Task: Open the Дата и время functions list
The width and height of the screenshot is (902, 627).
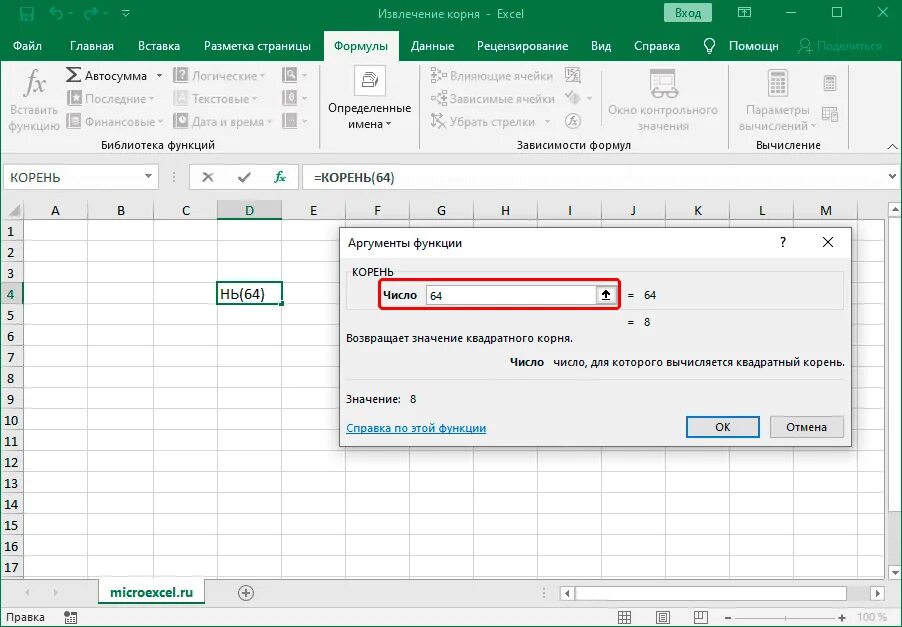Action: click(x=223, y=121)
